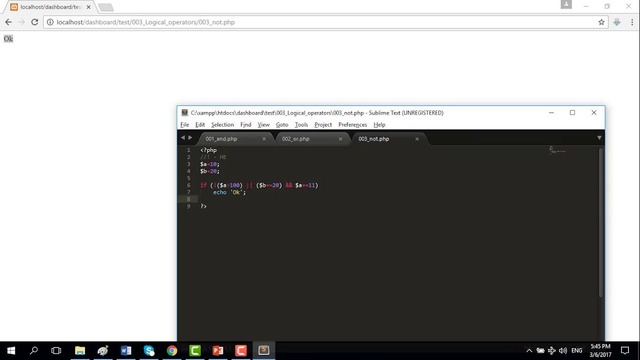Screen dimensions: 640x360
Task: Open PowerPoint from the taskbar
Action: tap(218, 350)
